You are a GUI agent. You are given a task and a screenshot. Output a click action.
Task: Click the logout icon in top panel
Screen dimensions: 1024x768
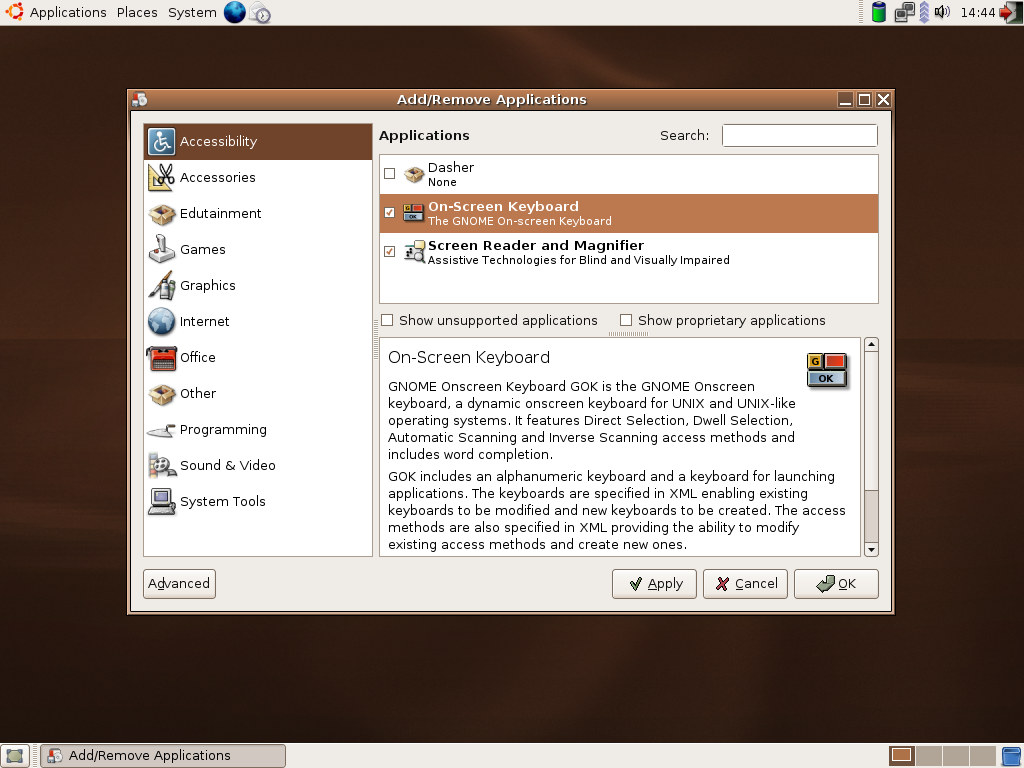pos(1011,12)
